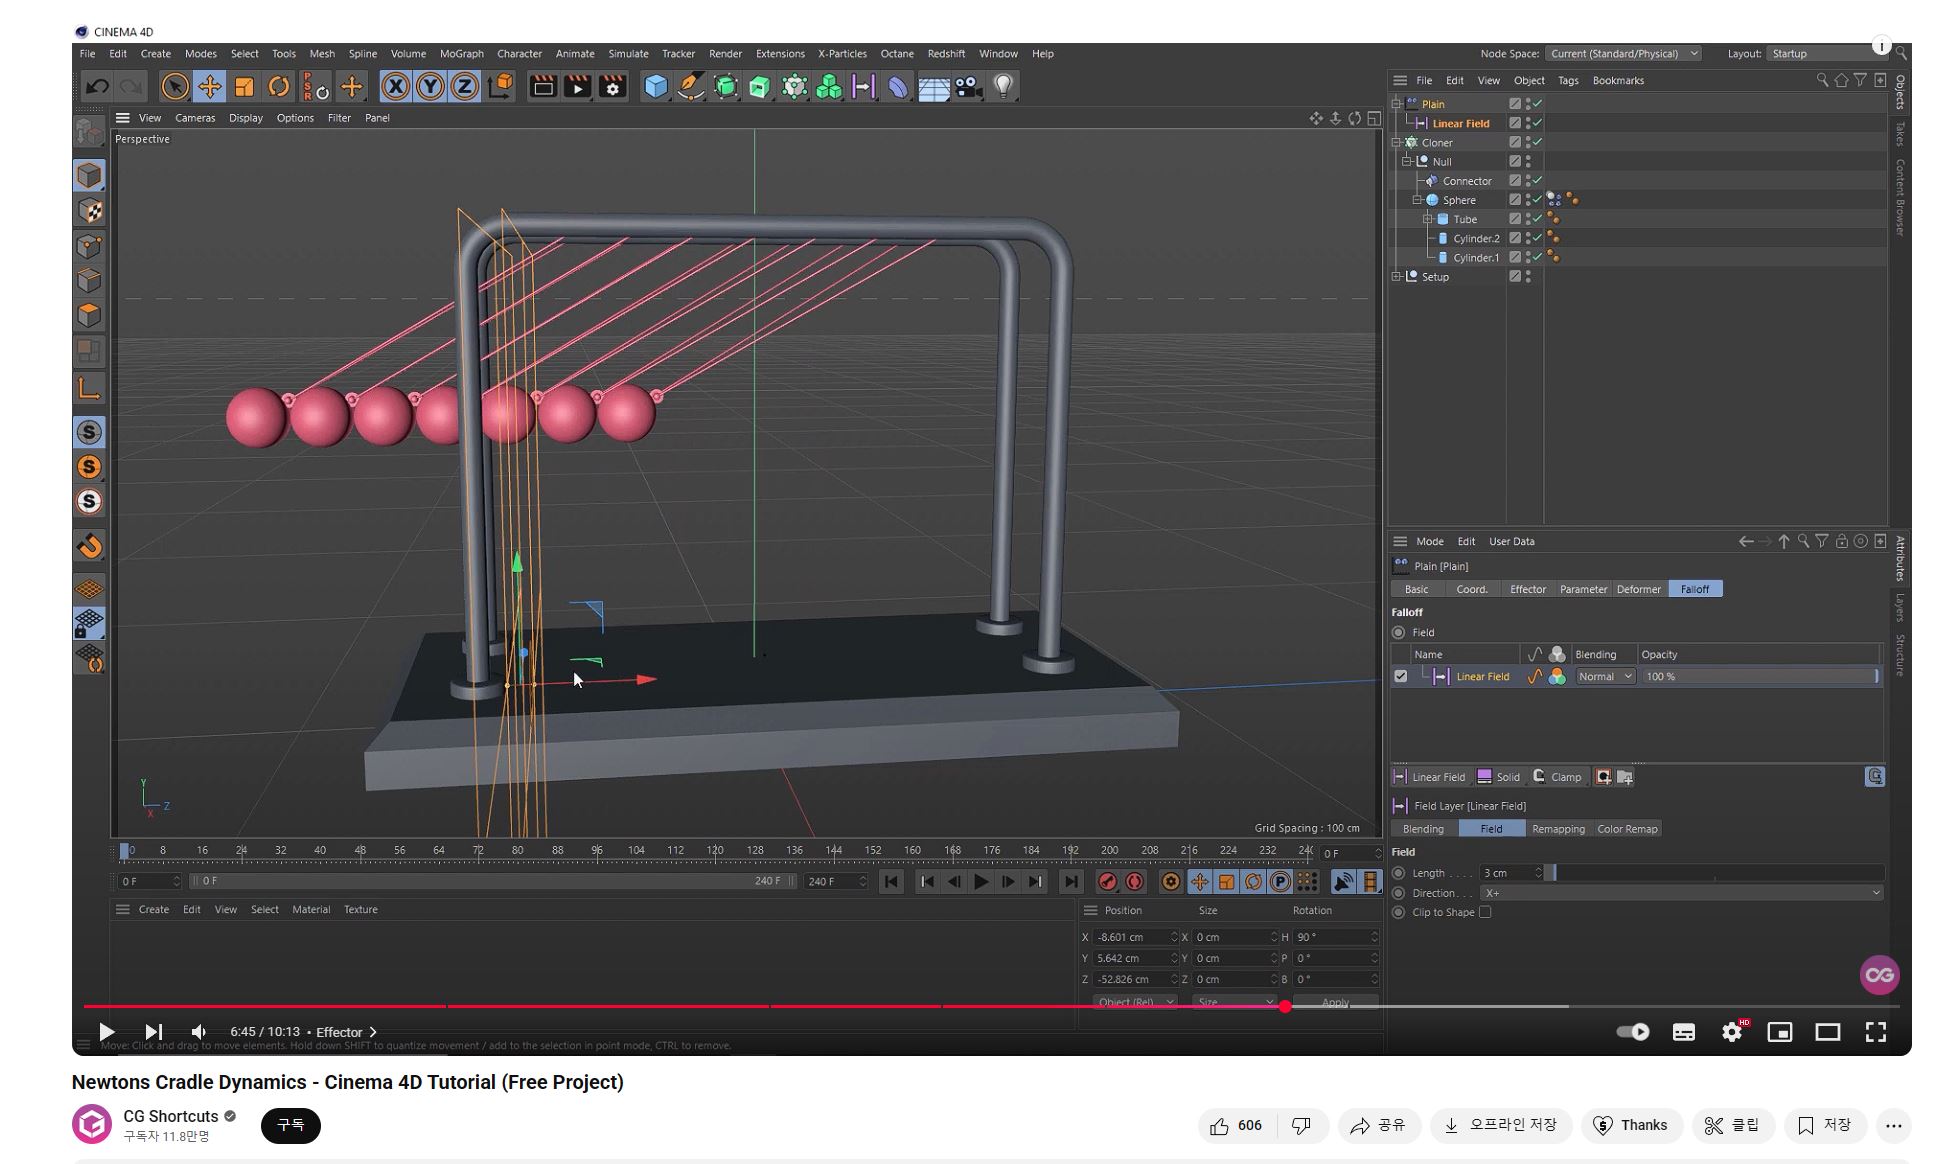Toggle YouTube autoplay switch
This screenshot has height=1164, width=1934.
pyautogui.click(x=1633, y=1032)
